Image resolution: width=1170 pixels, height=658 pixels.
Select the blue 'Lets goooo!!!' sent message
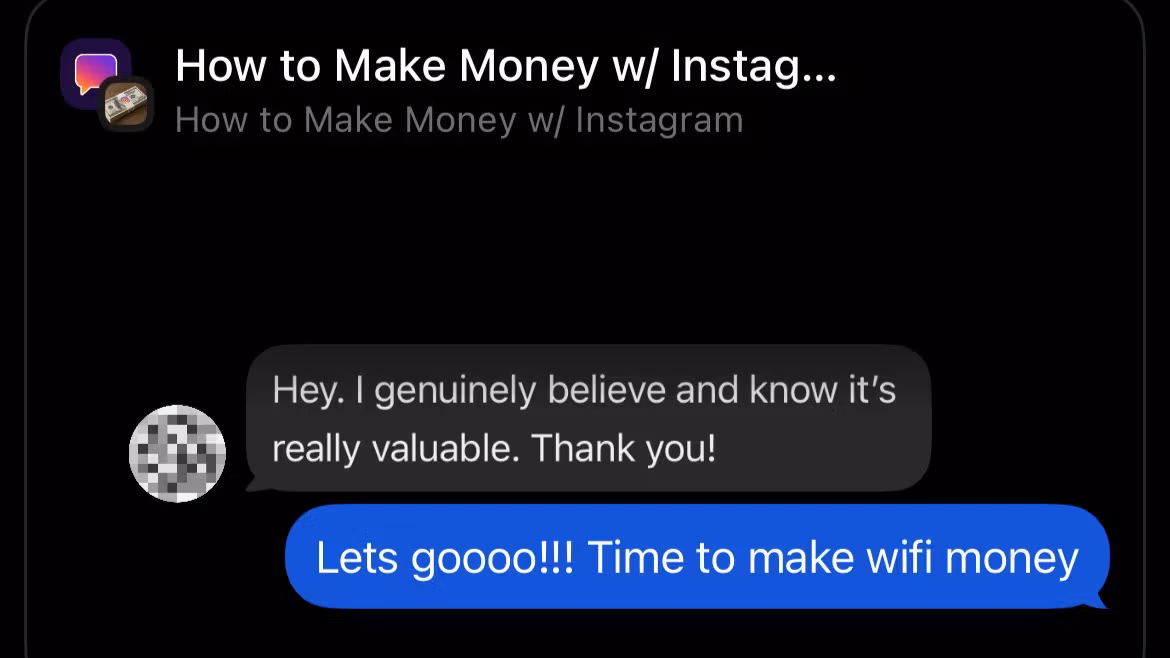point(697,557)
